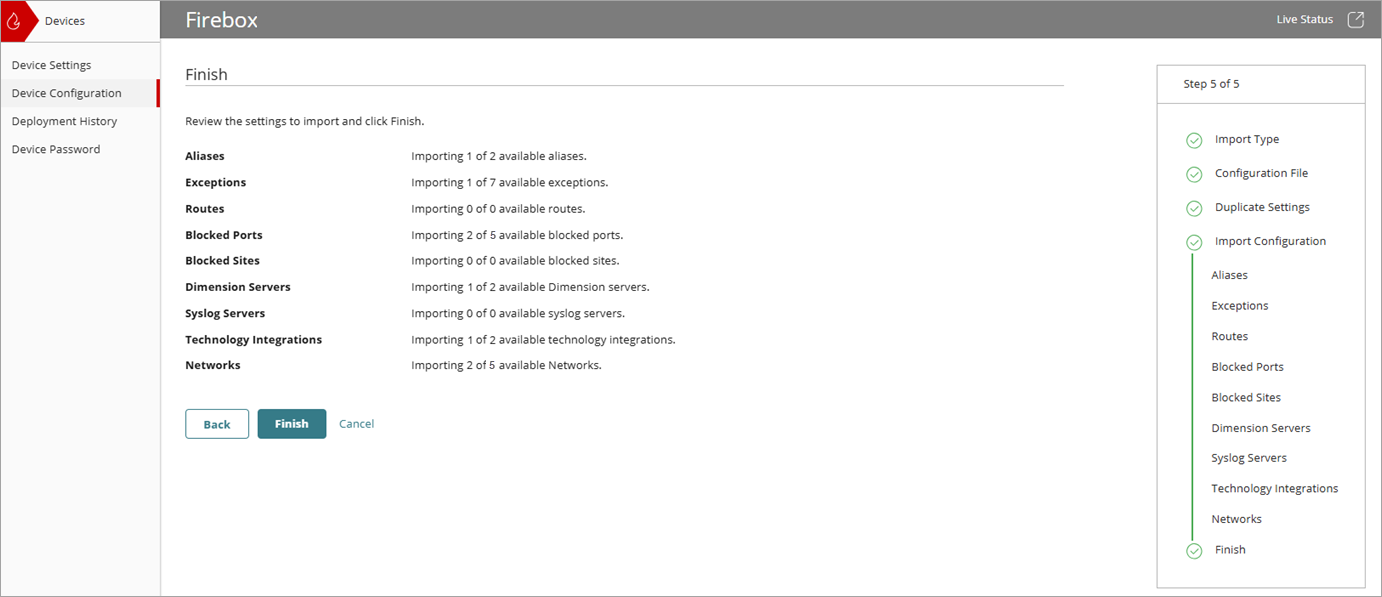Go to Aliases sub-step in wizard
This screenshot has height=597, width=1382.
tap(1229, 275)
